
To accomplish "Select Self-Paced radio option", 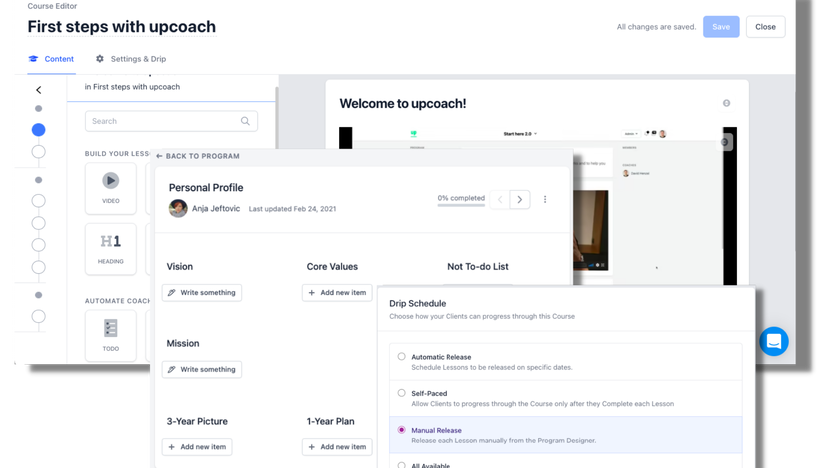I will (402, 393).
